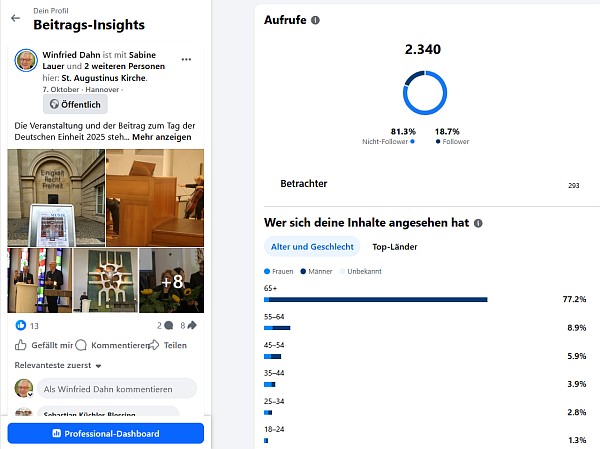Expand post text with Mehr anzeigen
Screen dimensions: 600x449
[162, 137]
